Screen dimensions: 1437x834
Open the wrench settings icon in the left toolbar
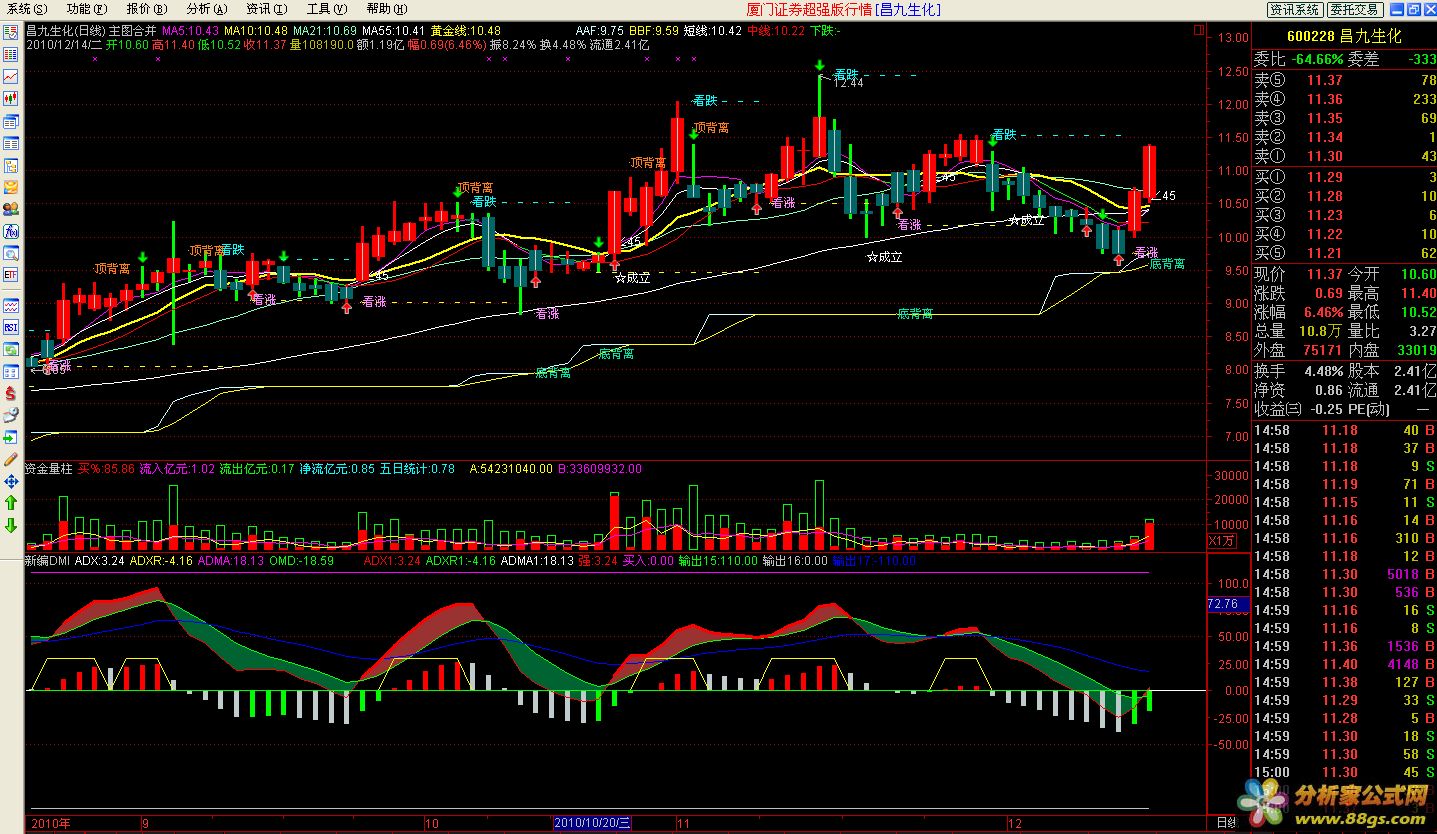11,416
